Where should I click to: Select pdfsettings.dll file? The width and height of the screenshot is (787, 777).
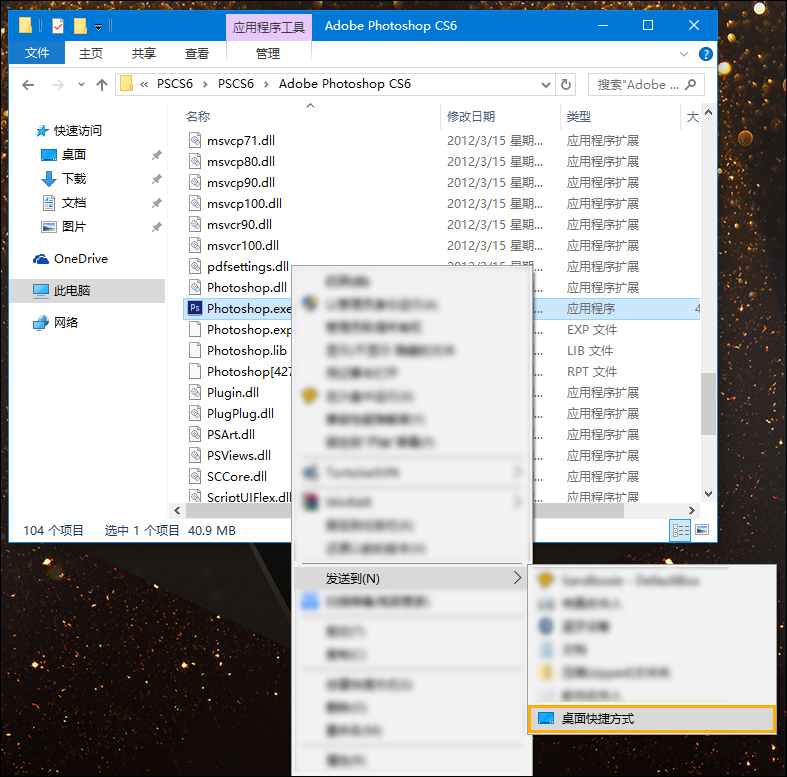(x=247, y=267)
